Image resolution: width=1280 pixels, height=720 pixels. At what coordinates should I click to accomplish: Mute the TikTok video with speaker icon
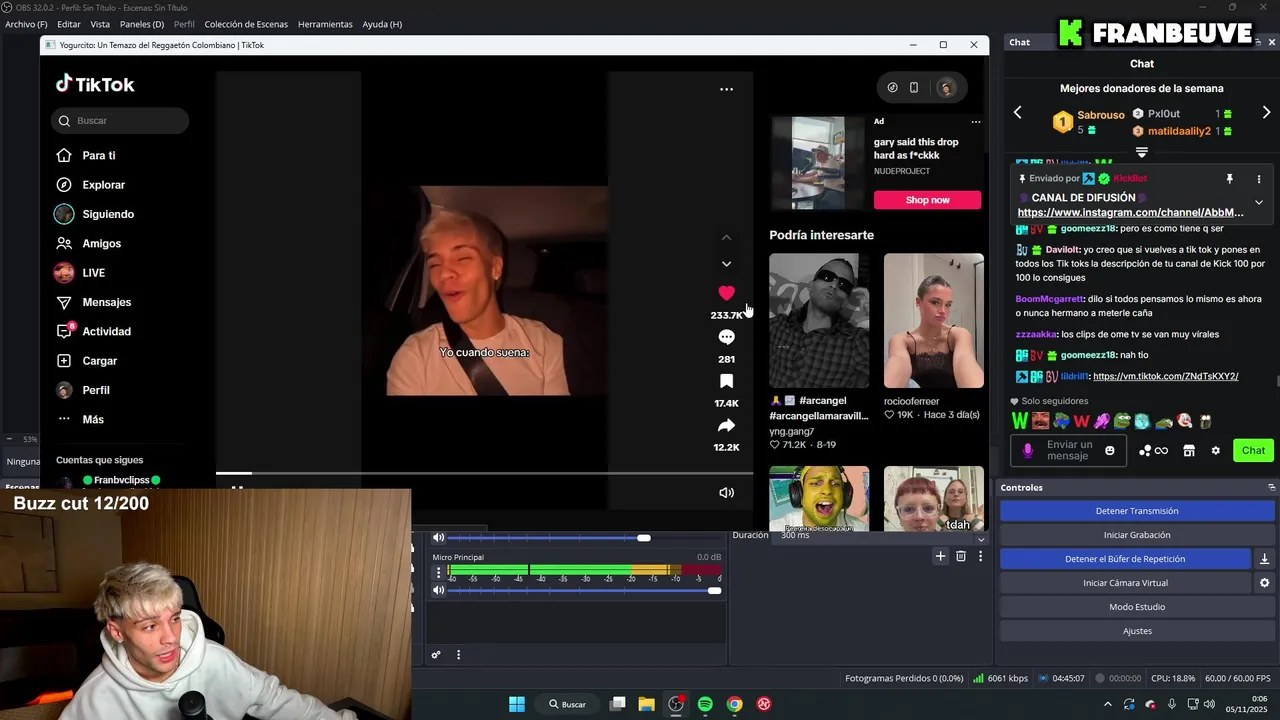(726, 492)
